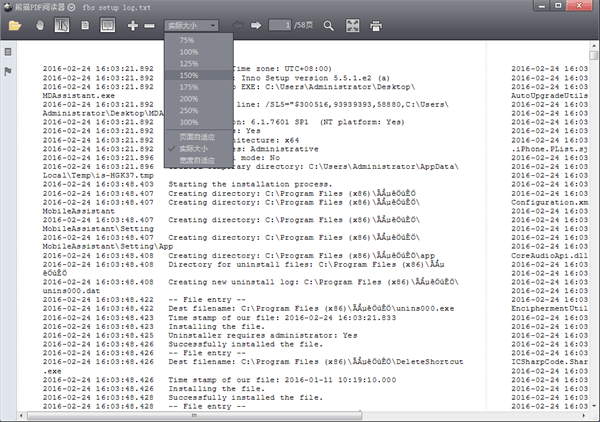
Task: Go to next page arrow
Action: click(257, 24)
